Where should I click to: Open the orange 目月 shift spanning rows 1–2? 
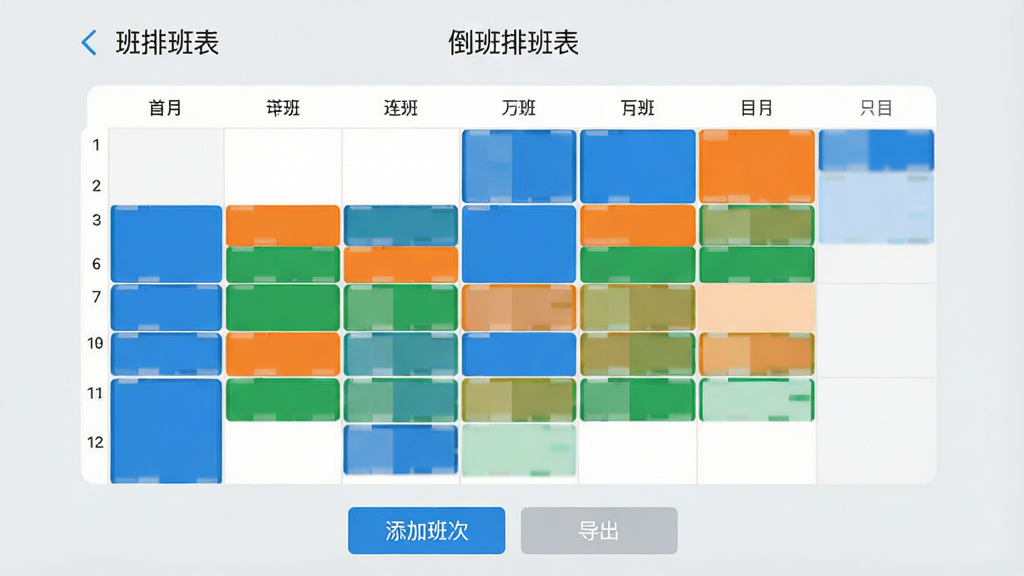tap(757, 166)
